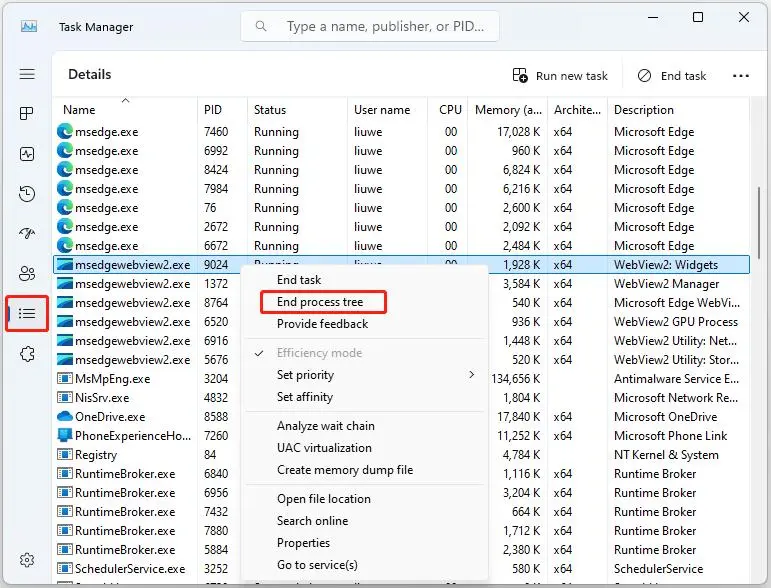Choose Go to service(s)

(x=317, y=565)
